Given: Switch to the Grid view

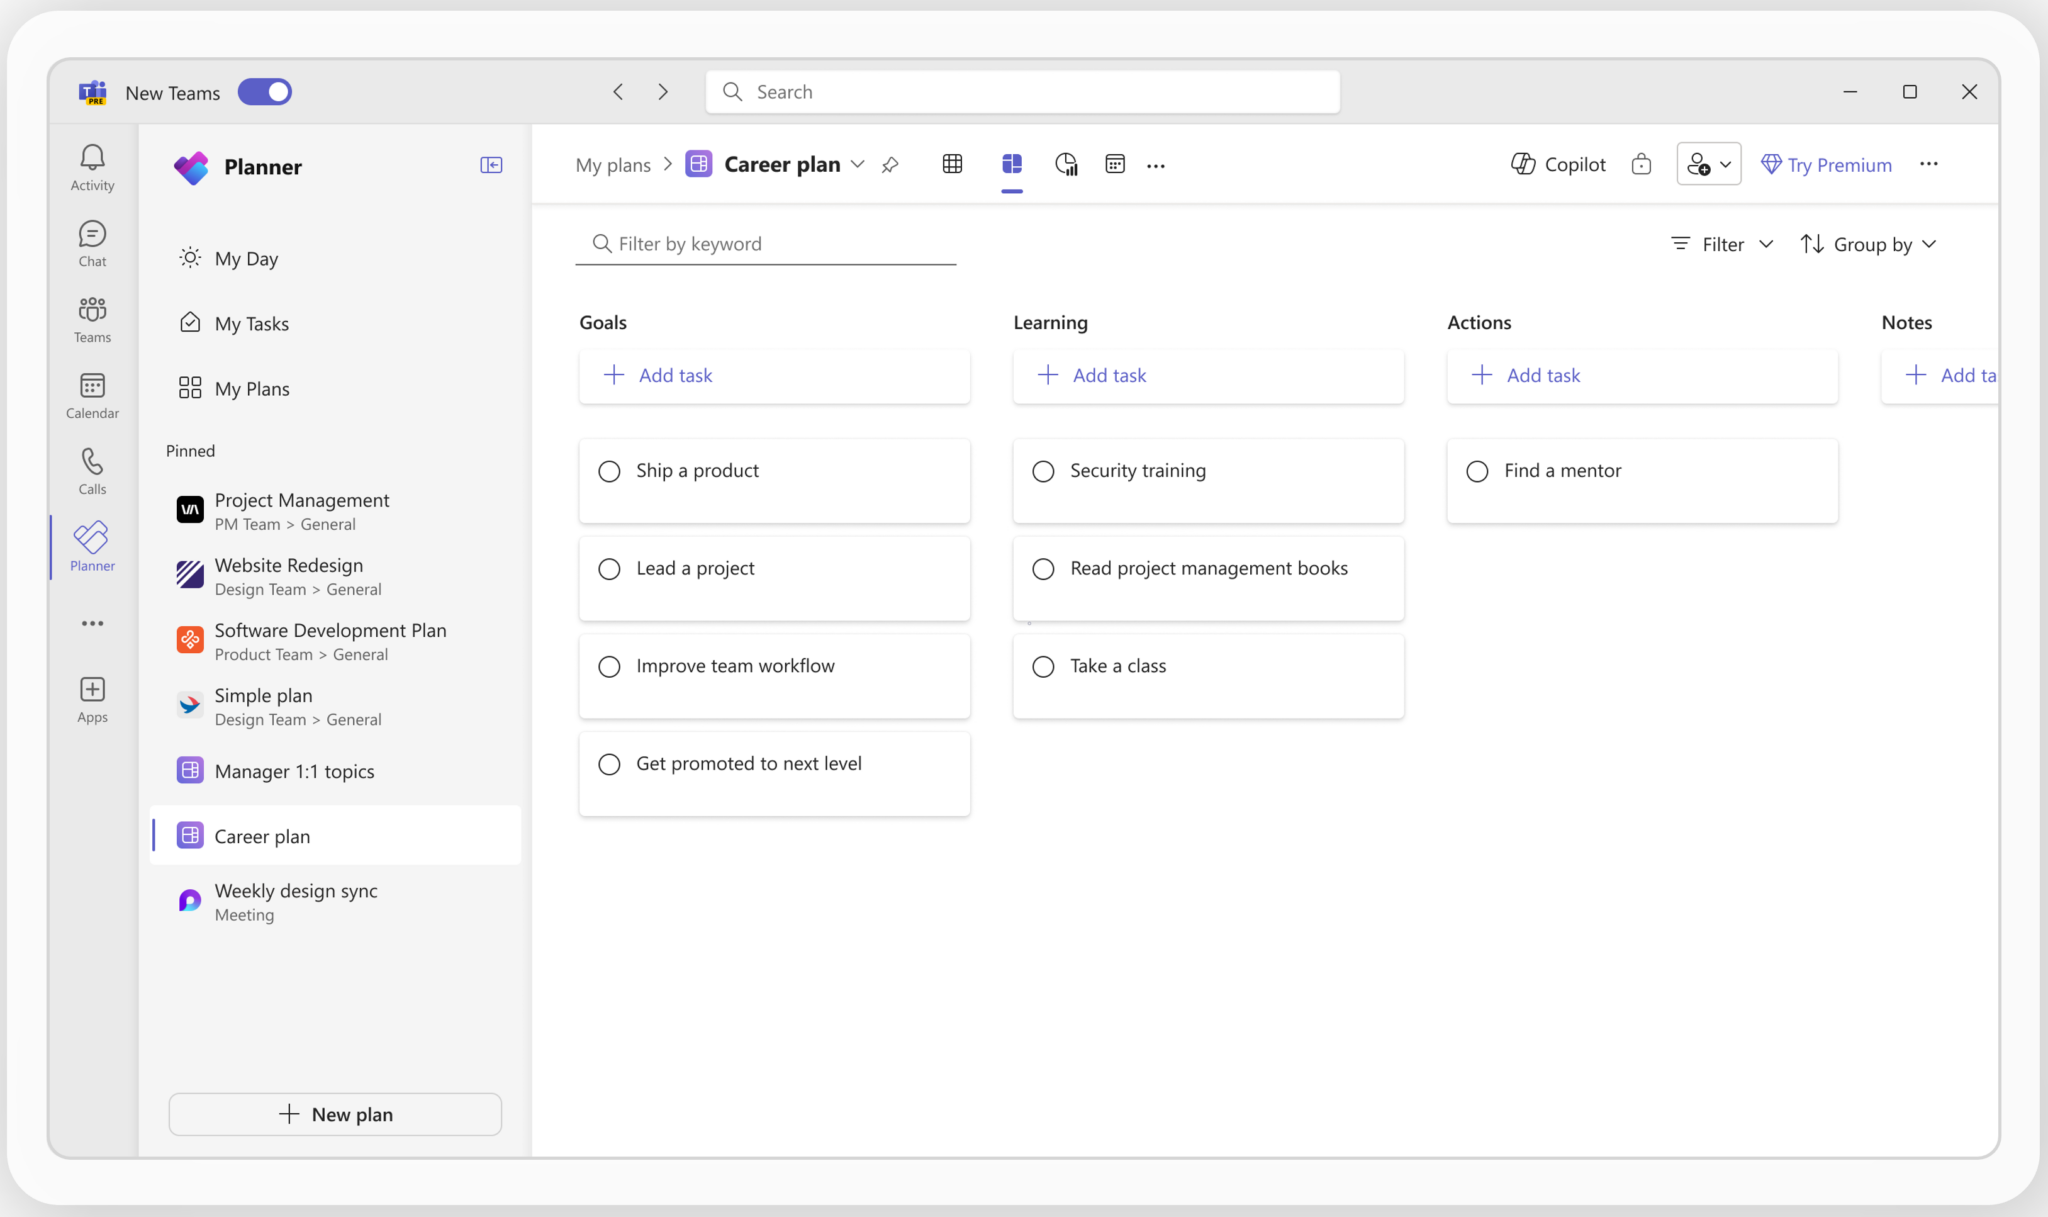Looking at the screenshot, I should pyautogui.click(x=952, y=163).
